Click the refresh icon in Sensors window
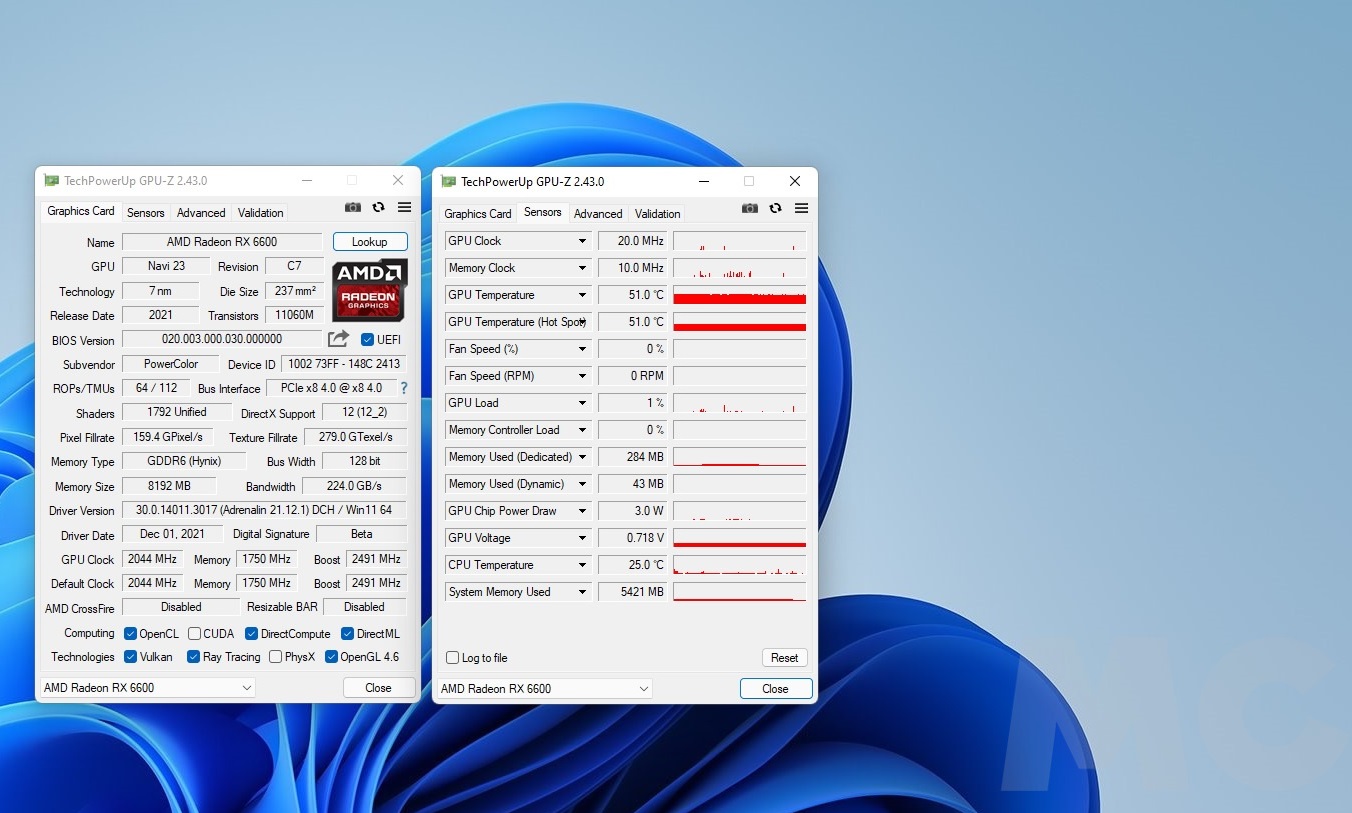This screenshot has height=813, width=1352. pos(775,208)
